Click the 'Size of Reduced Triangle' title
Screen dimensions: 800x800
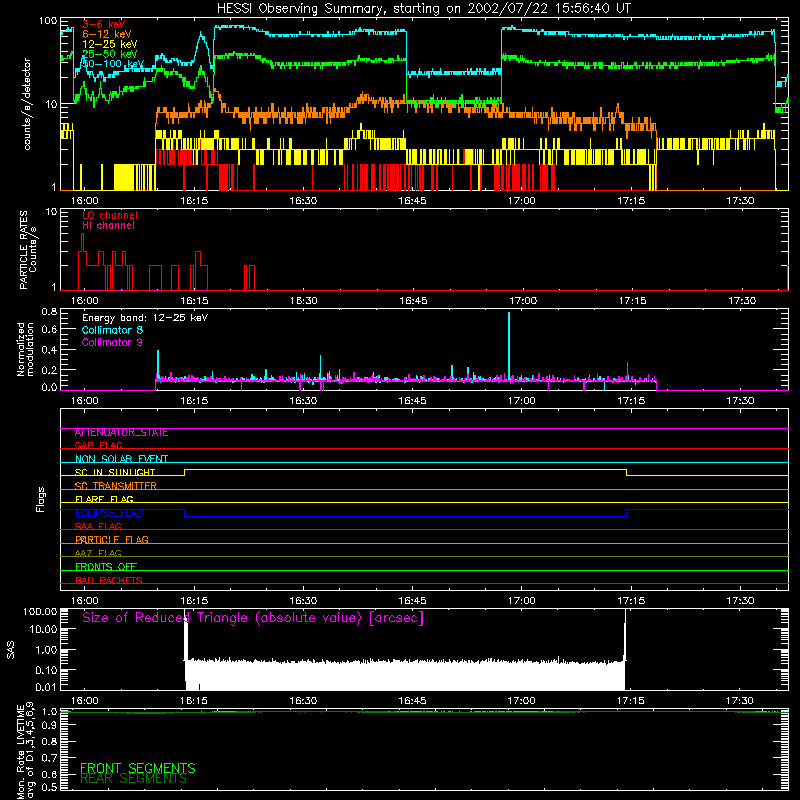(x=253, y=618)
